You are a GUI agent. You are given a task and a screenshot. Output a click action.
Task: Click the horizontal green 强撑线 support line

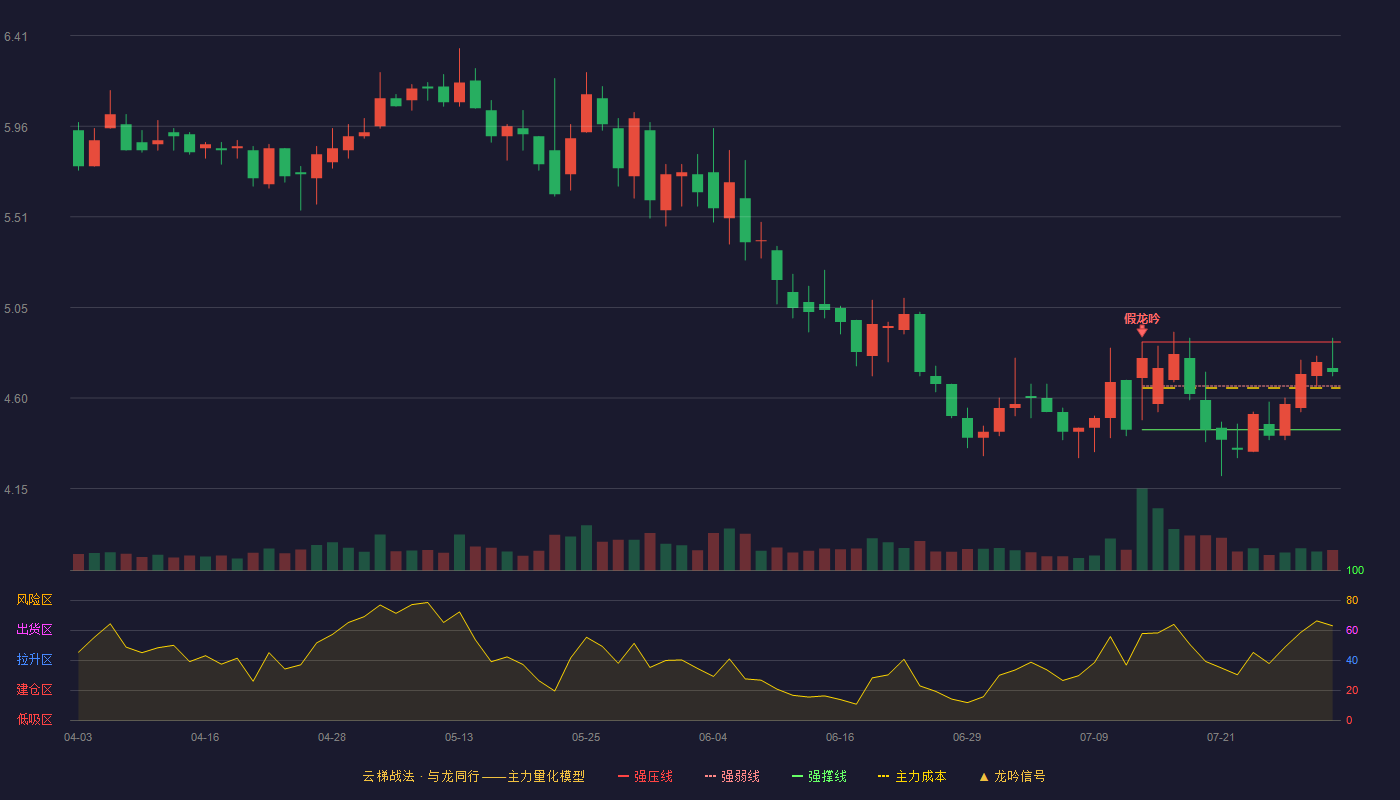[1241, 430]
